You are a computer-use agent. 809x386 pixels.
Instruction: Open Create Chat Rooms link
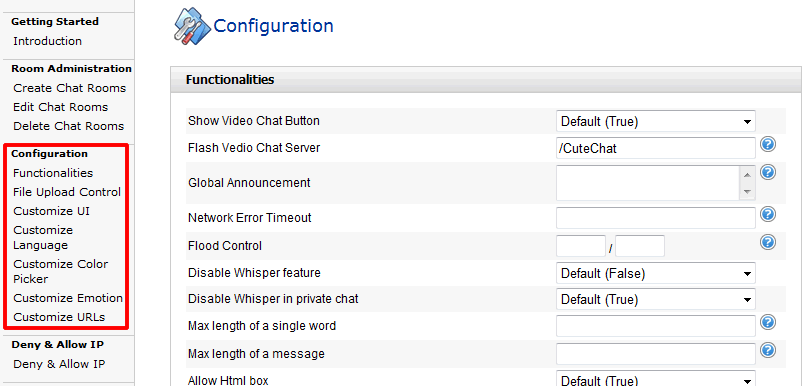click(70, 88)
